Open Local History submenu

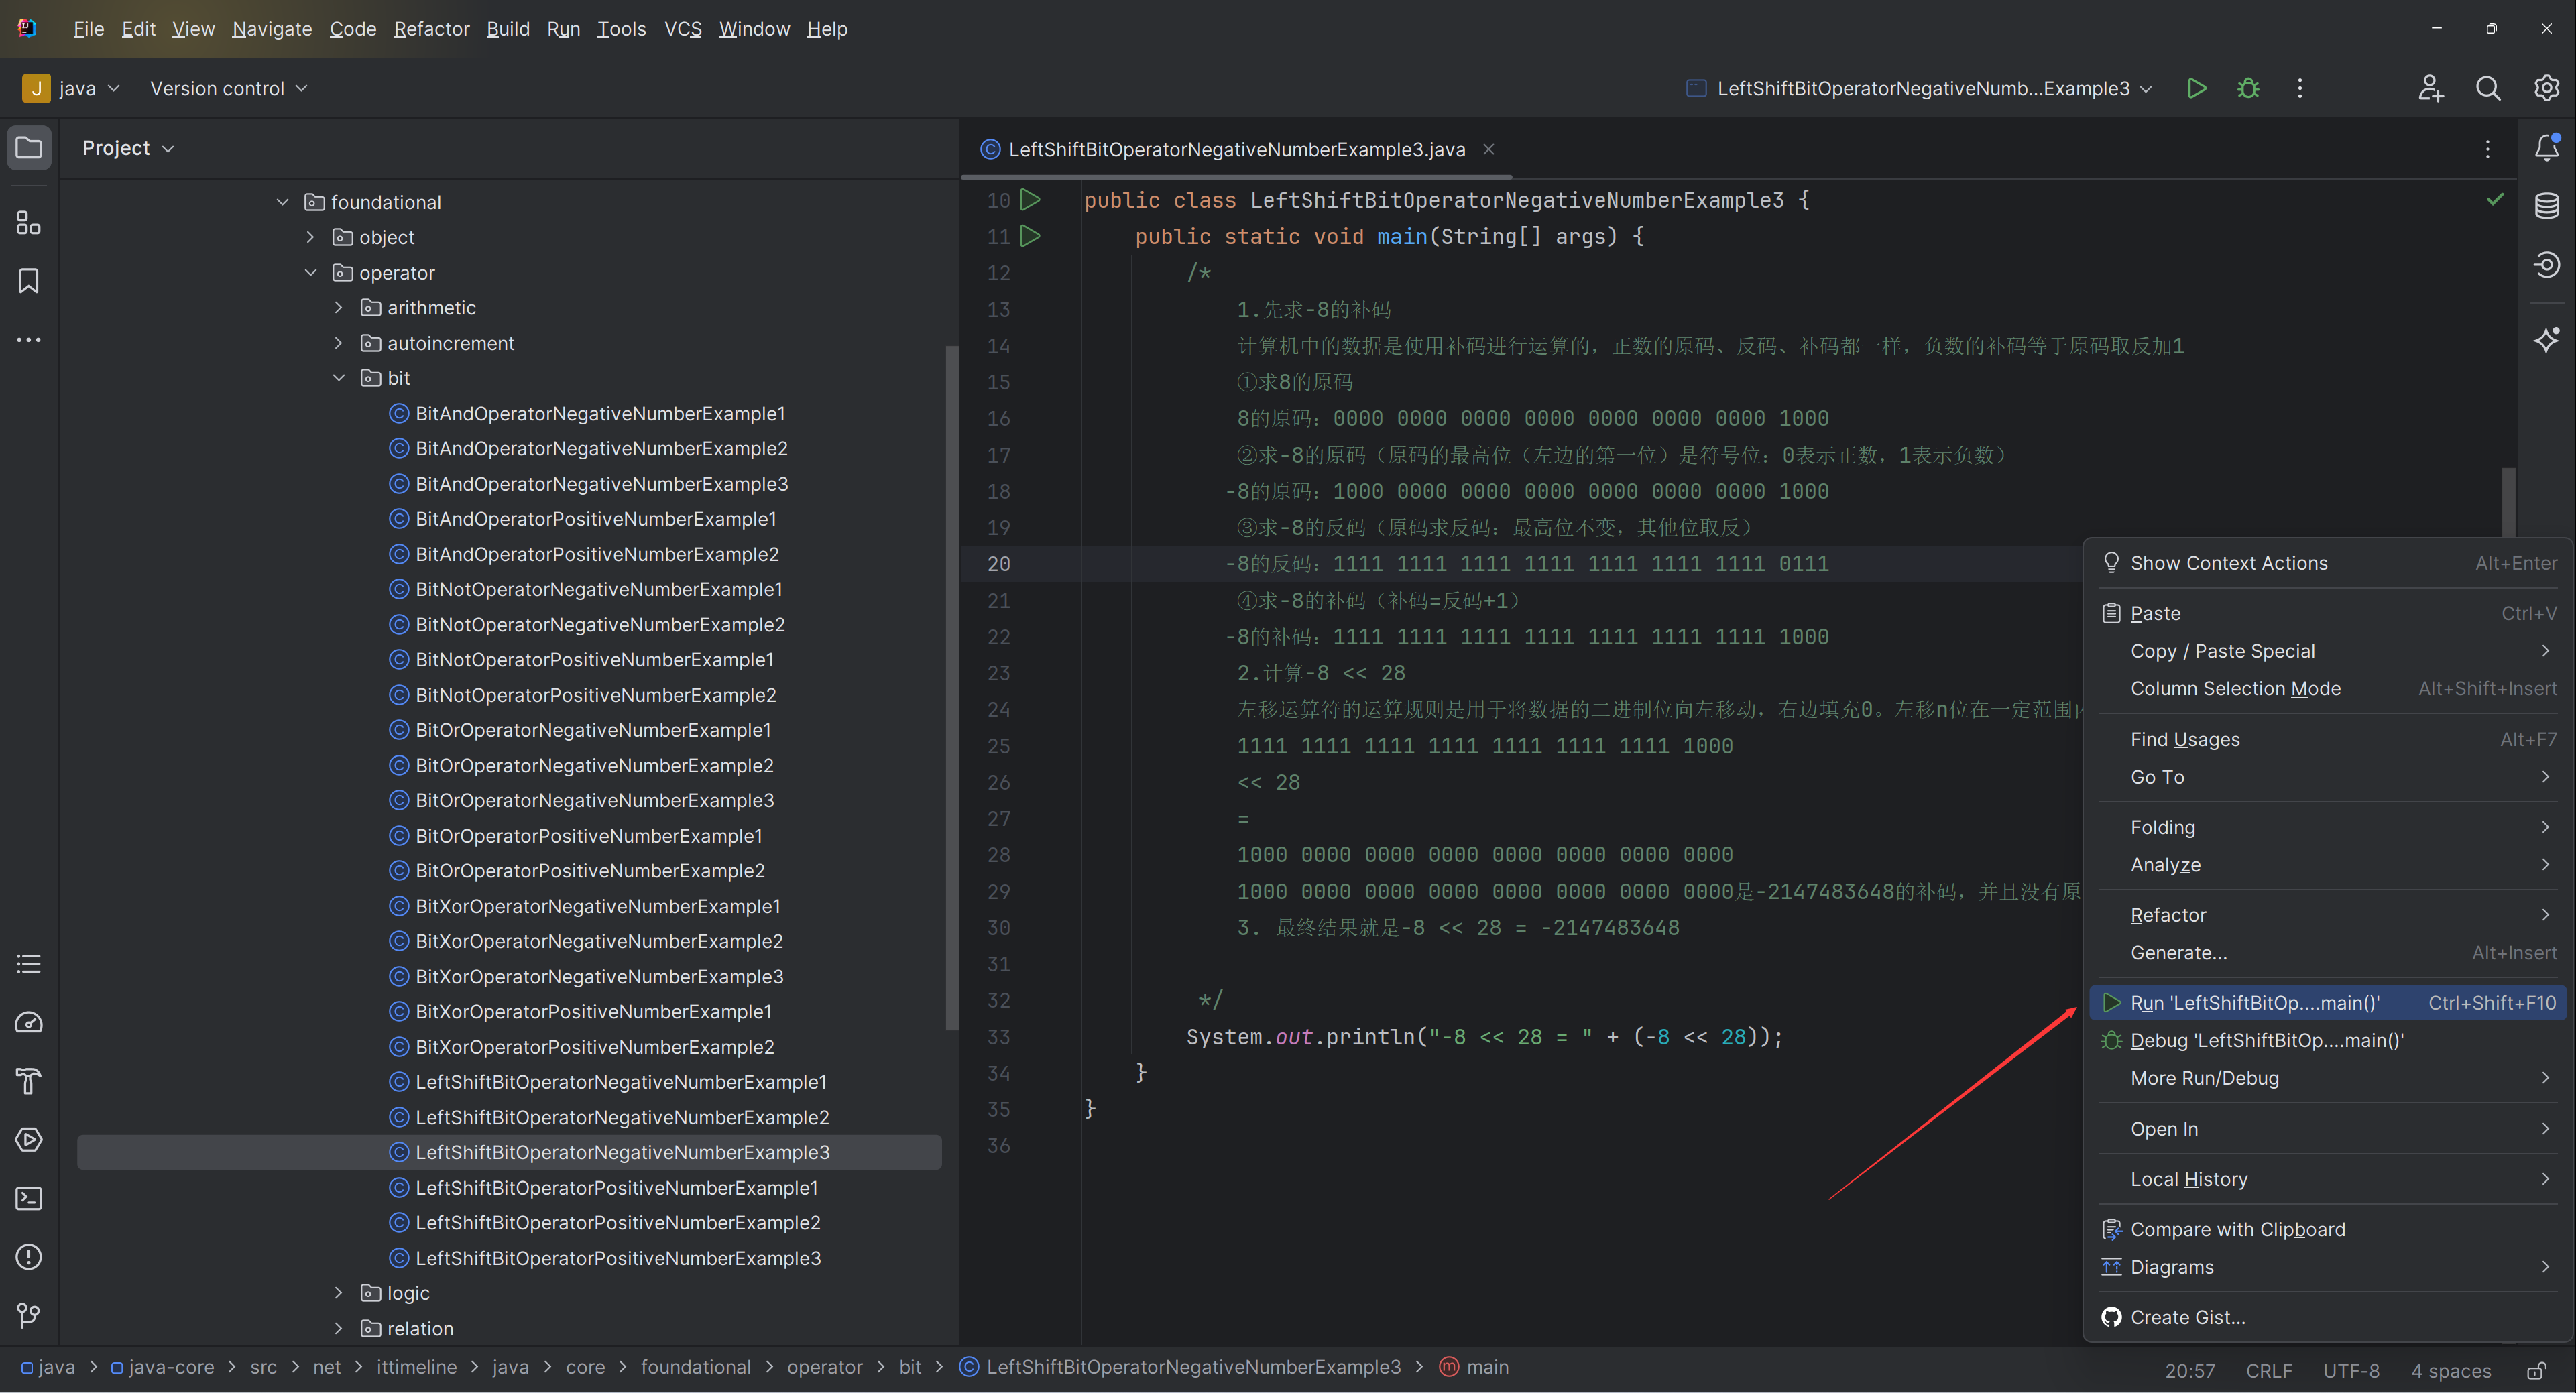pyautogui.click(x=2328, y=1179)
